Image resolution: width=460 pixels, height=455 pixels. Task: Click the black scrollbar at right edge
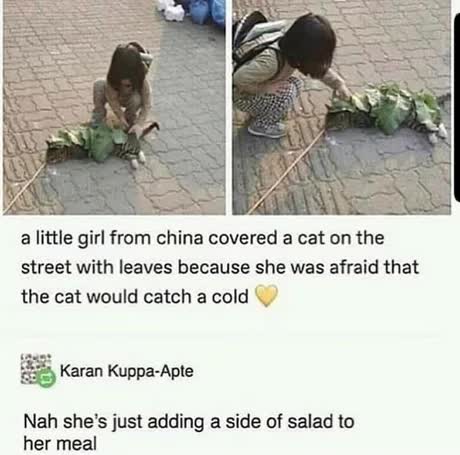coord(457,107)
